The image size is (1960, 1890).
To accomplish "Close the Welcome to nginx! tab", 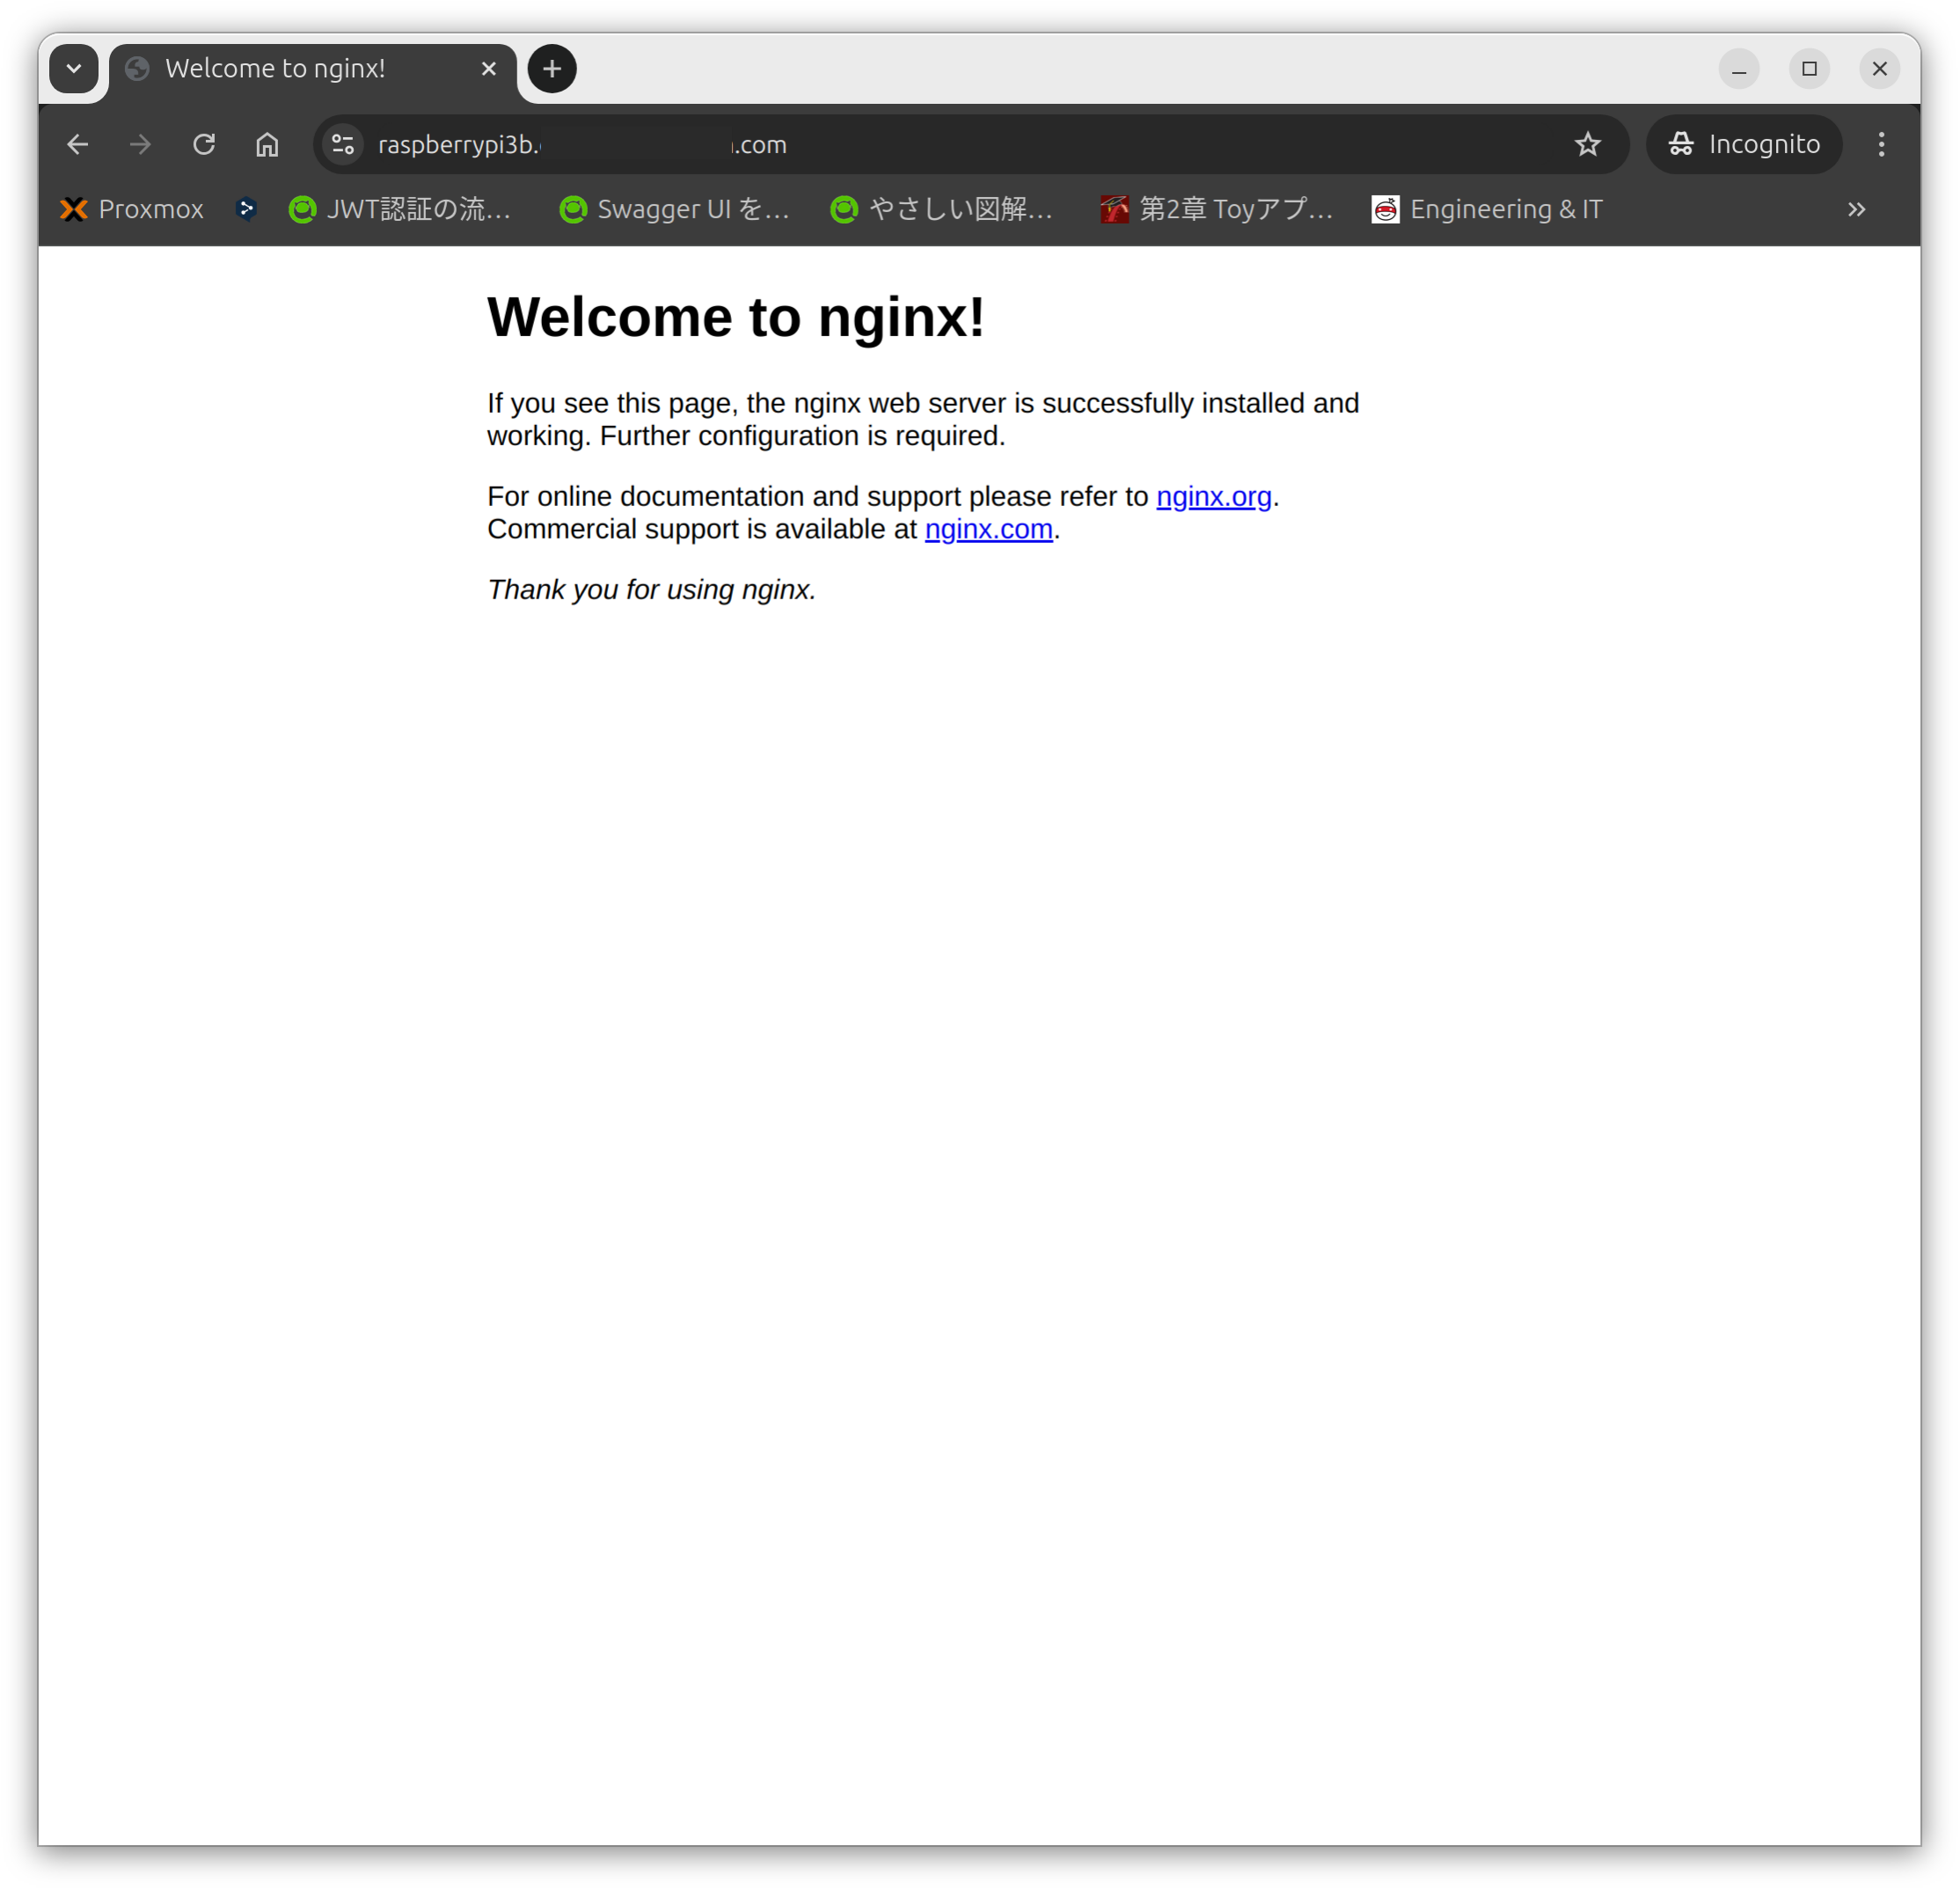I will click(489, 69).
